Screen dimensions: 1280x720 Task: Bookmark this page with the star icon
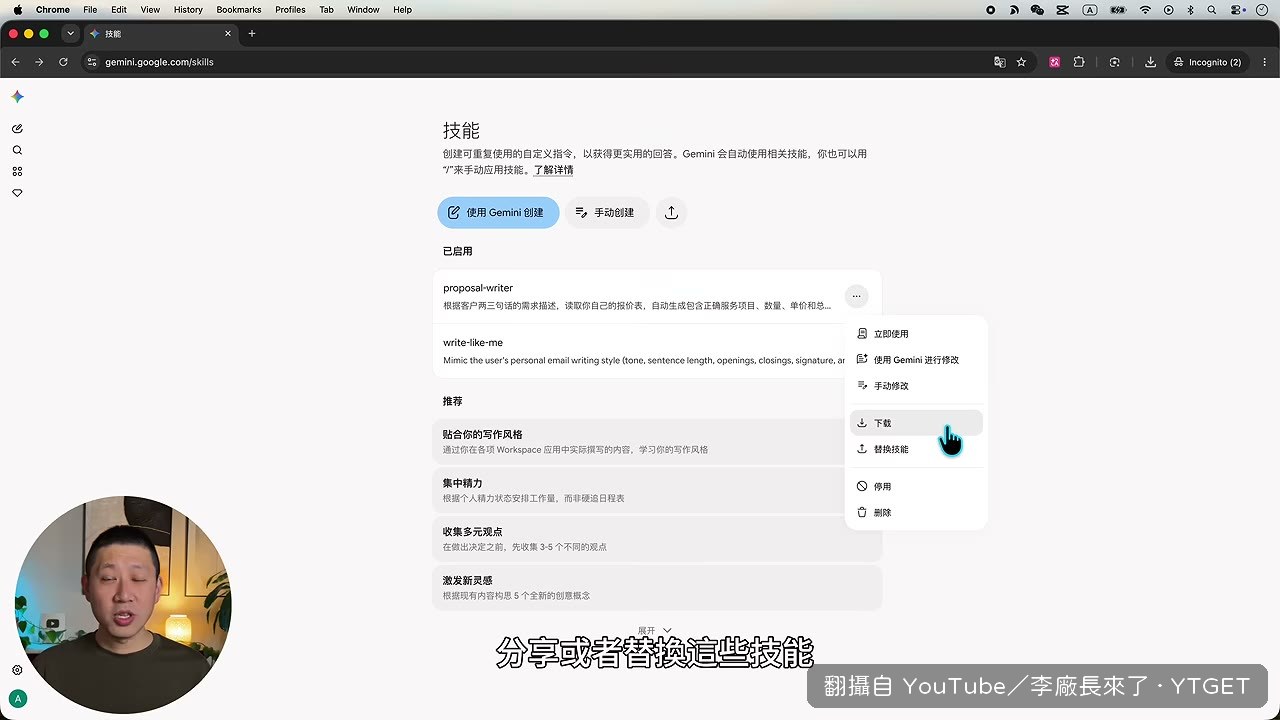[x=1021, y=62]
